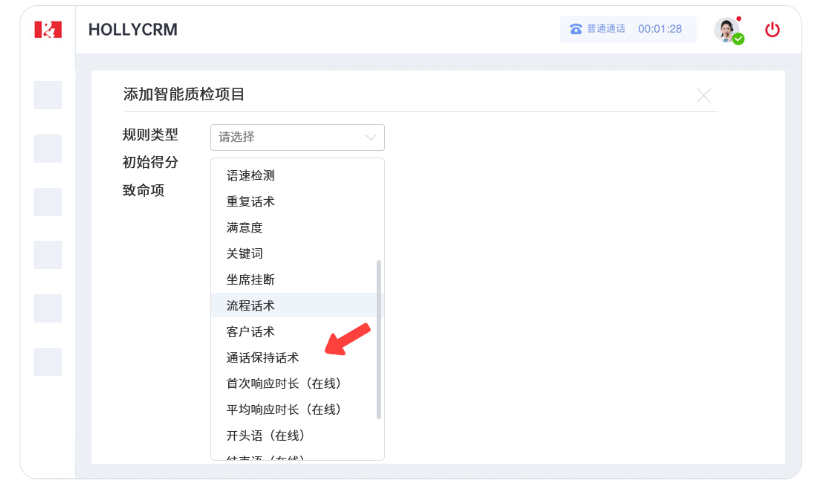Open the agent avatar profile

[727, 30]
